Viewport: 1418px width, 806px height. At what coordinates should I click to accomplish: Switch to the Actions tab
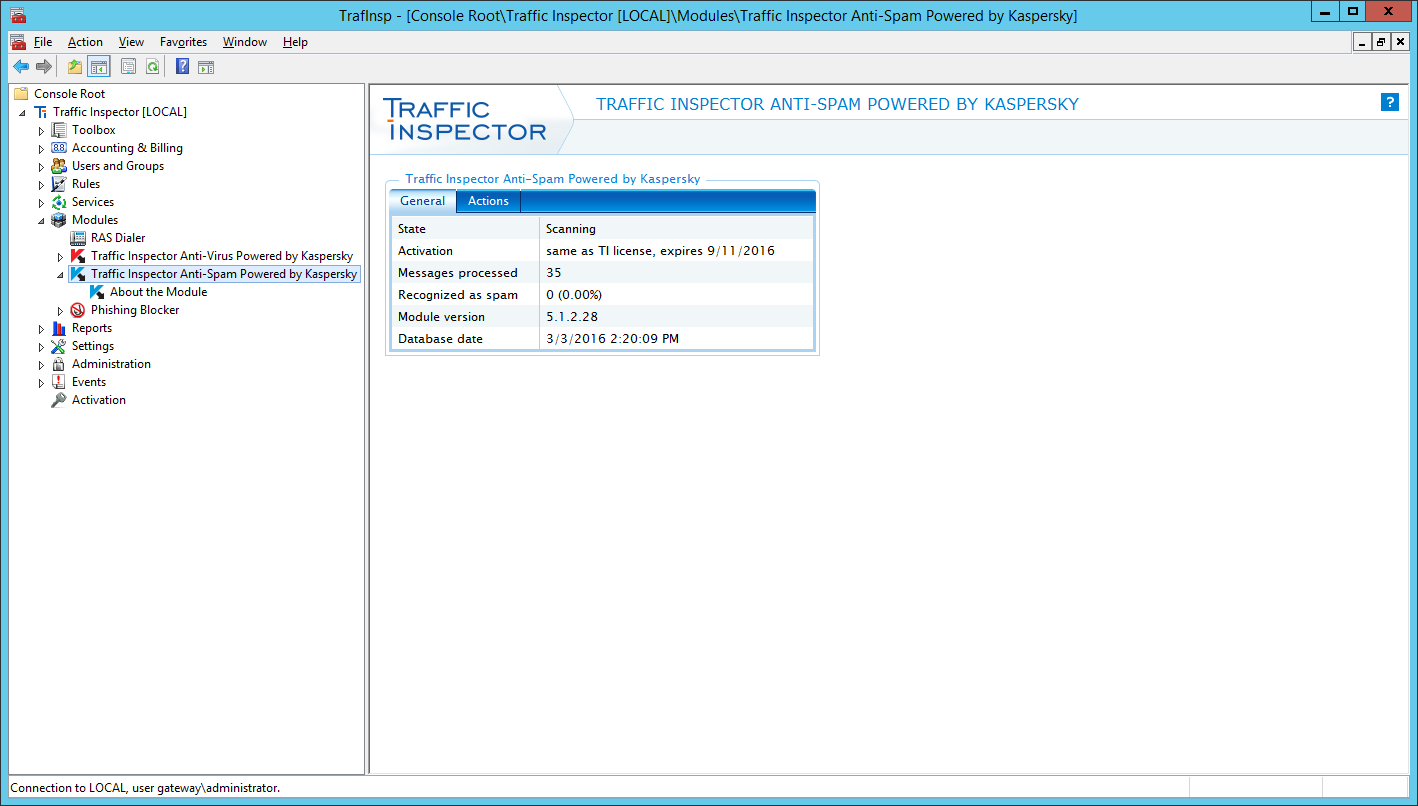488,201
